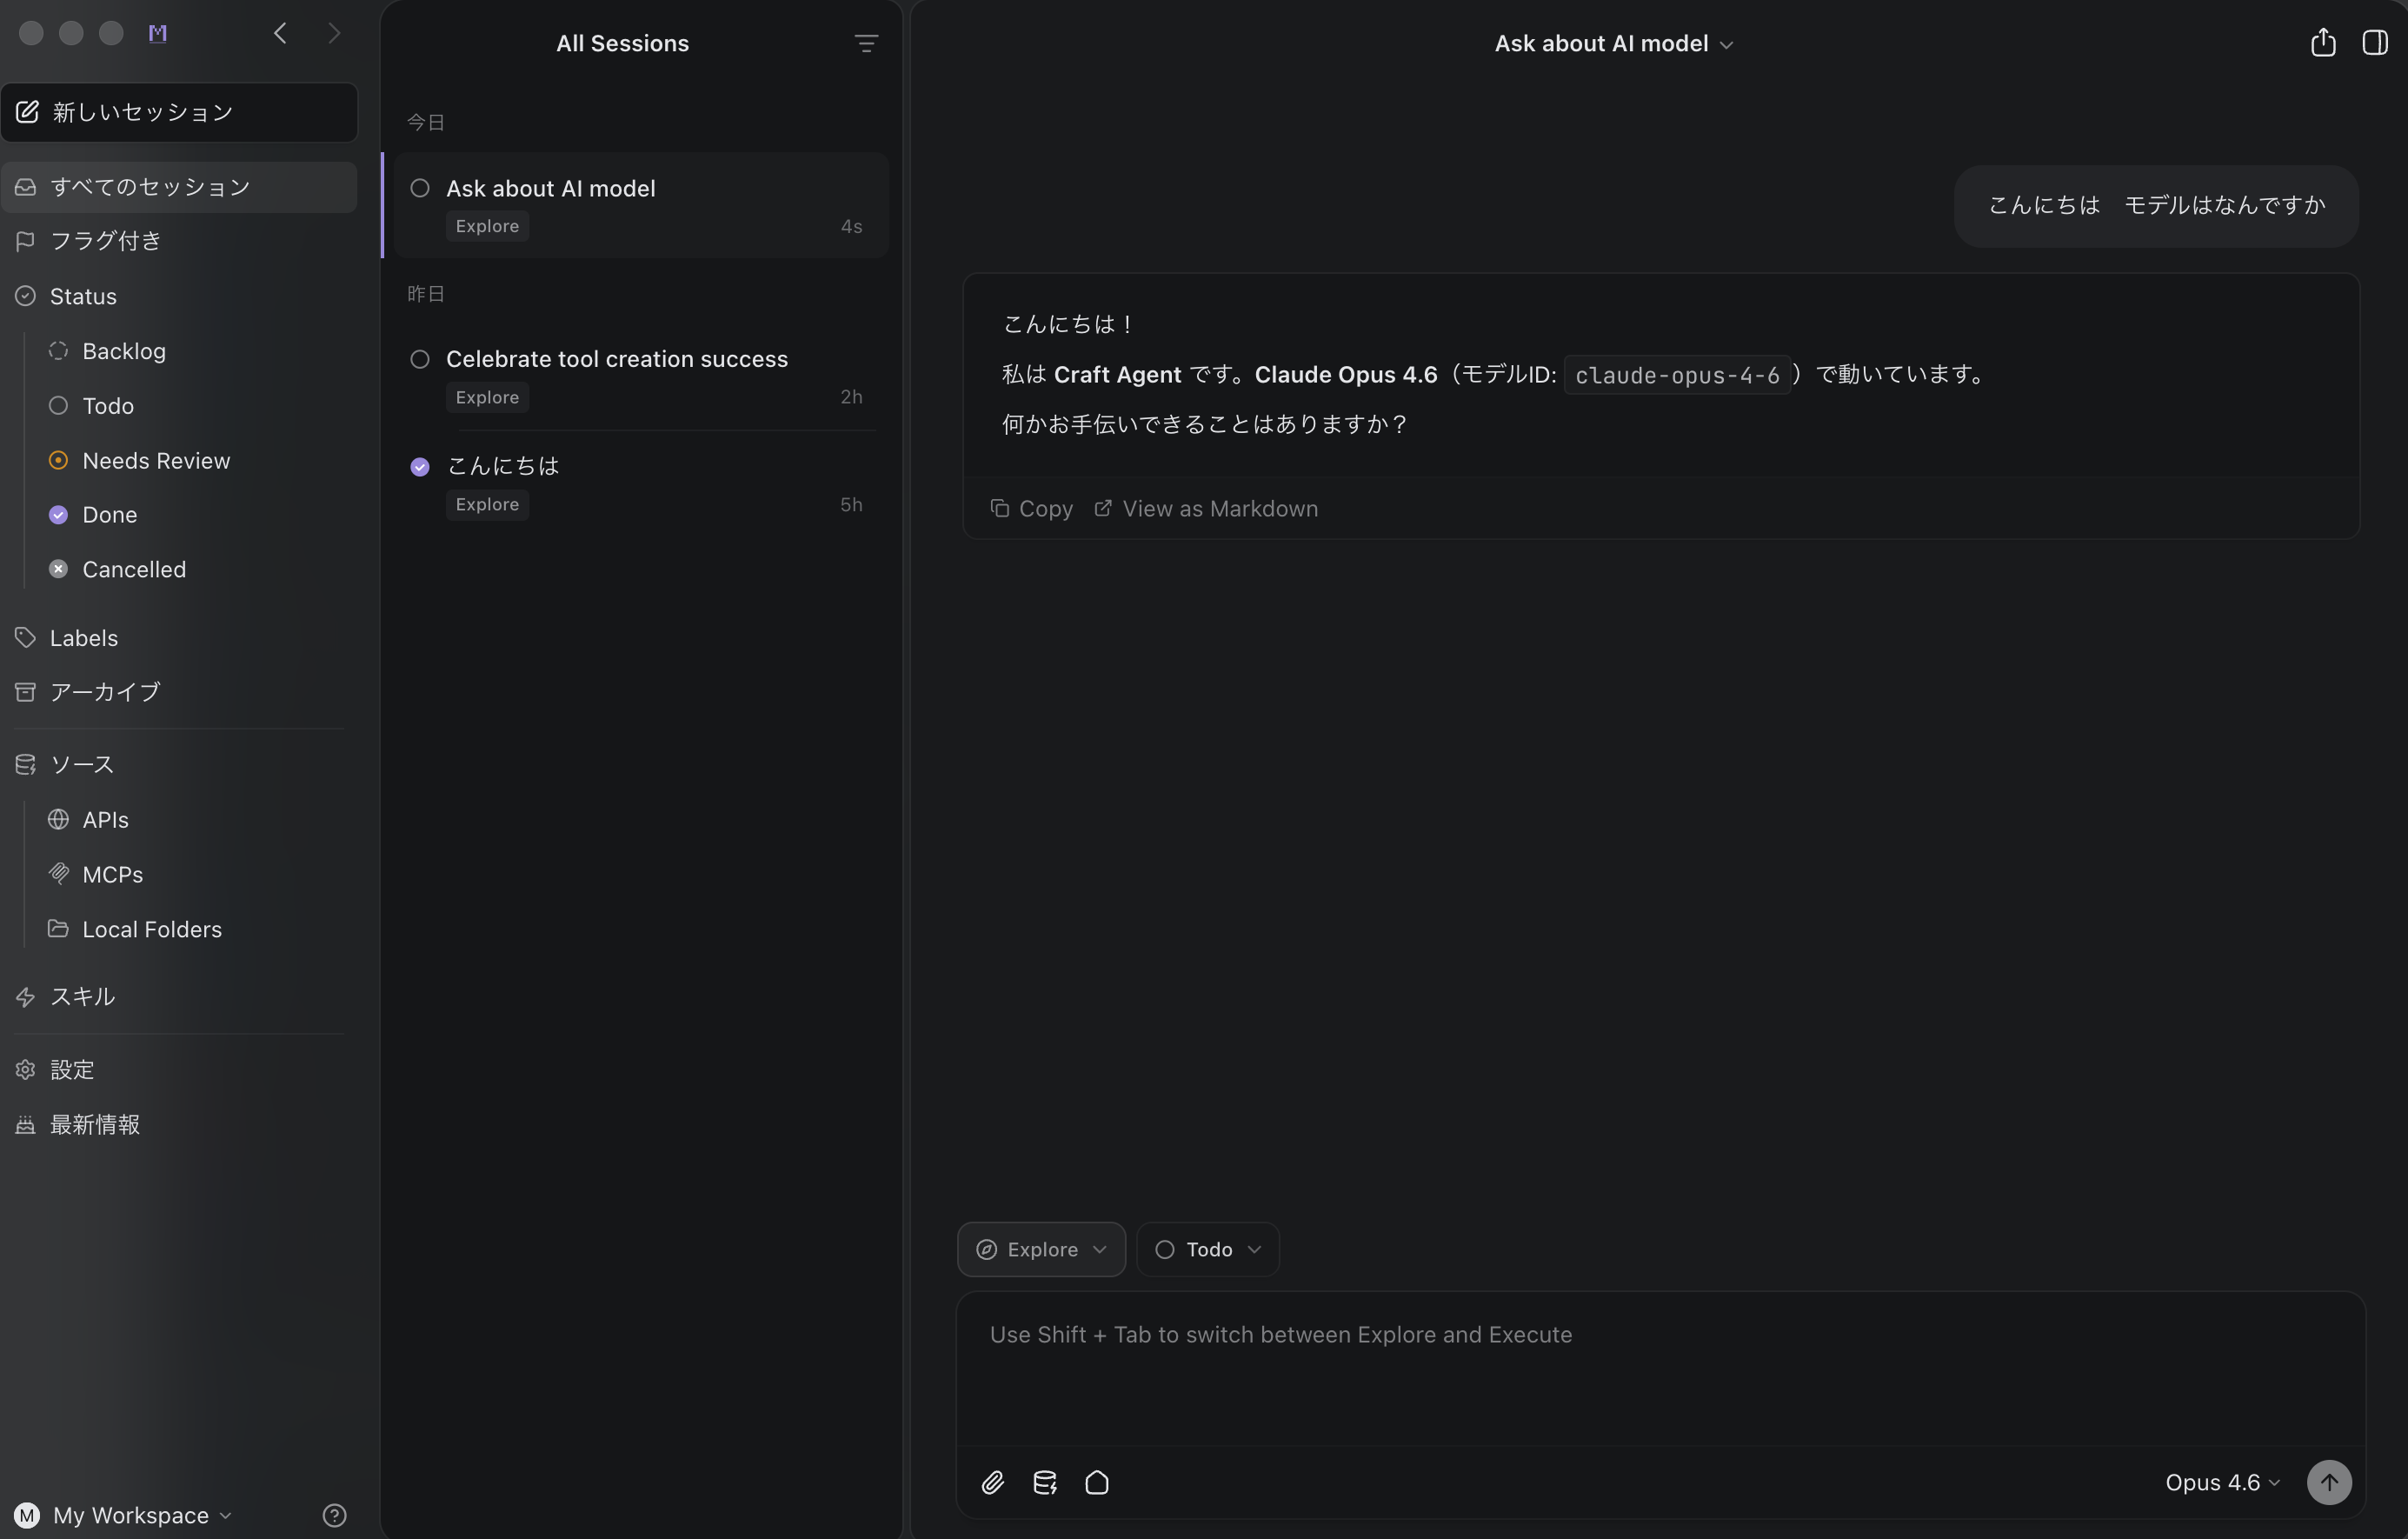Screen dimensions: 2408x1539
Task: Toggle the right side panel icon
Action: (x=2375, y=43)
